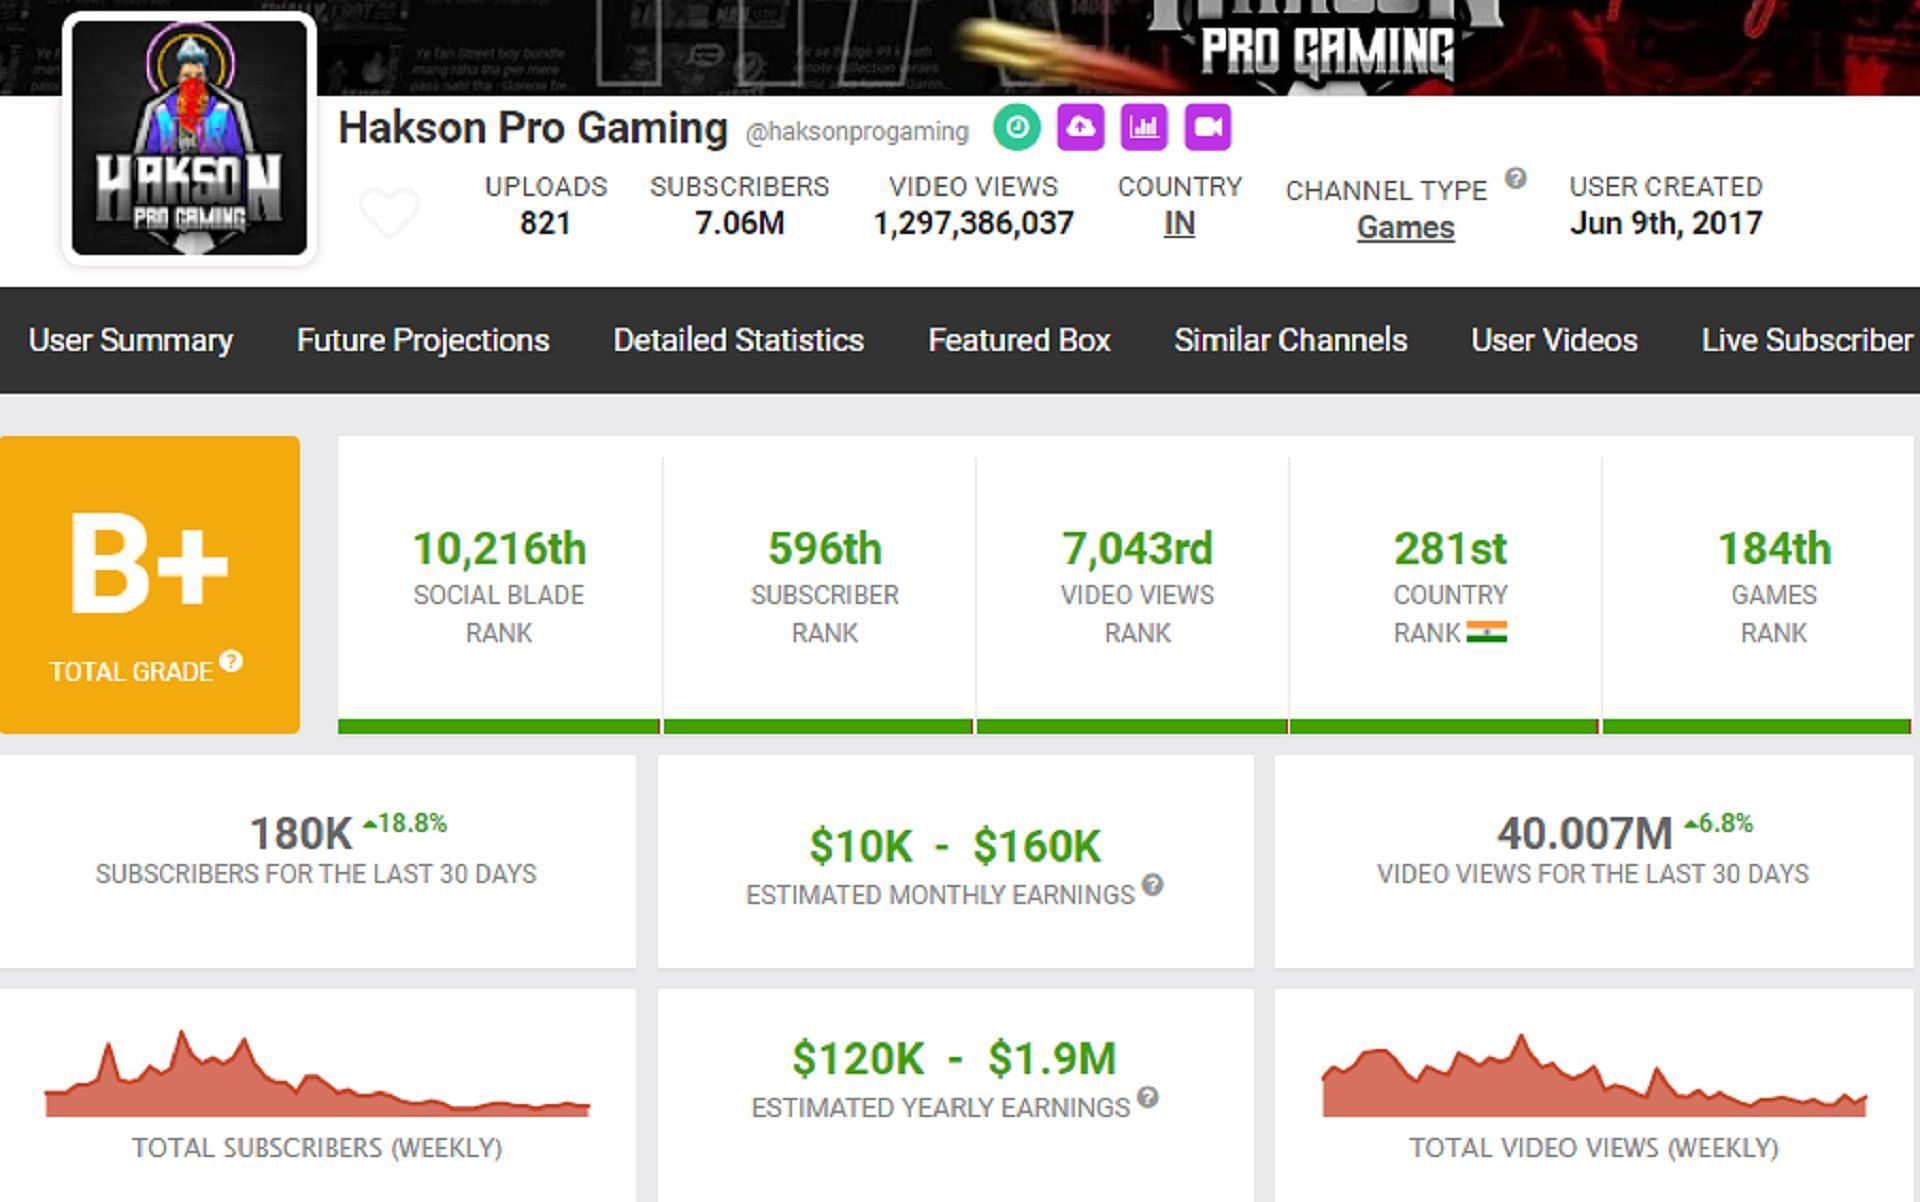Follow the IN country link

[x=1180, y=224]
